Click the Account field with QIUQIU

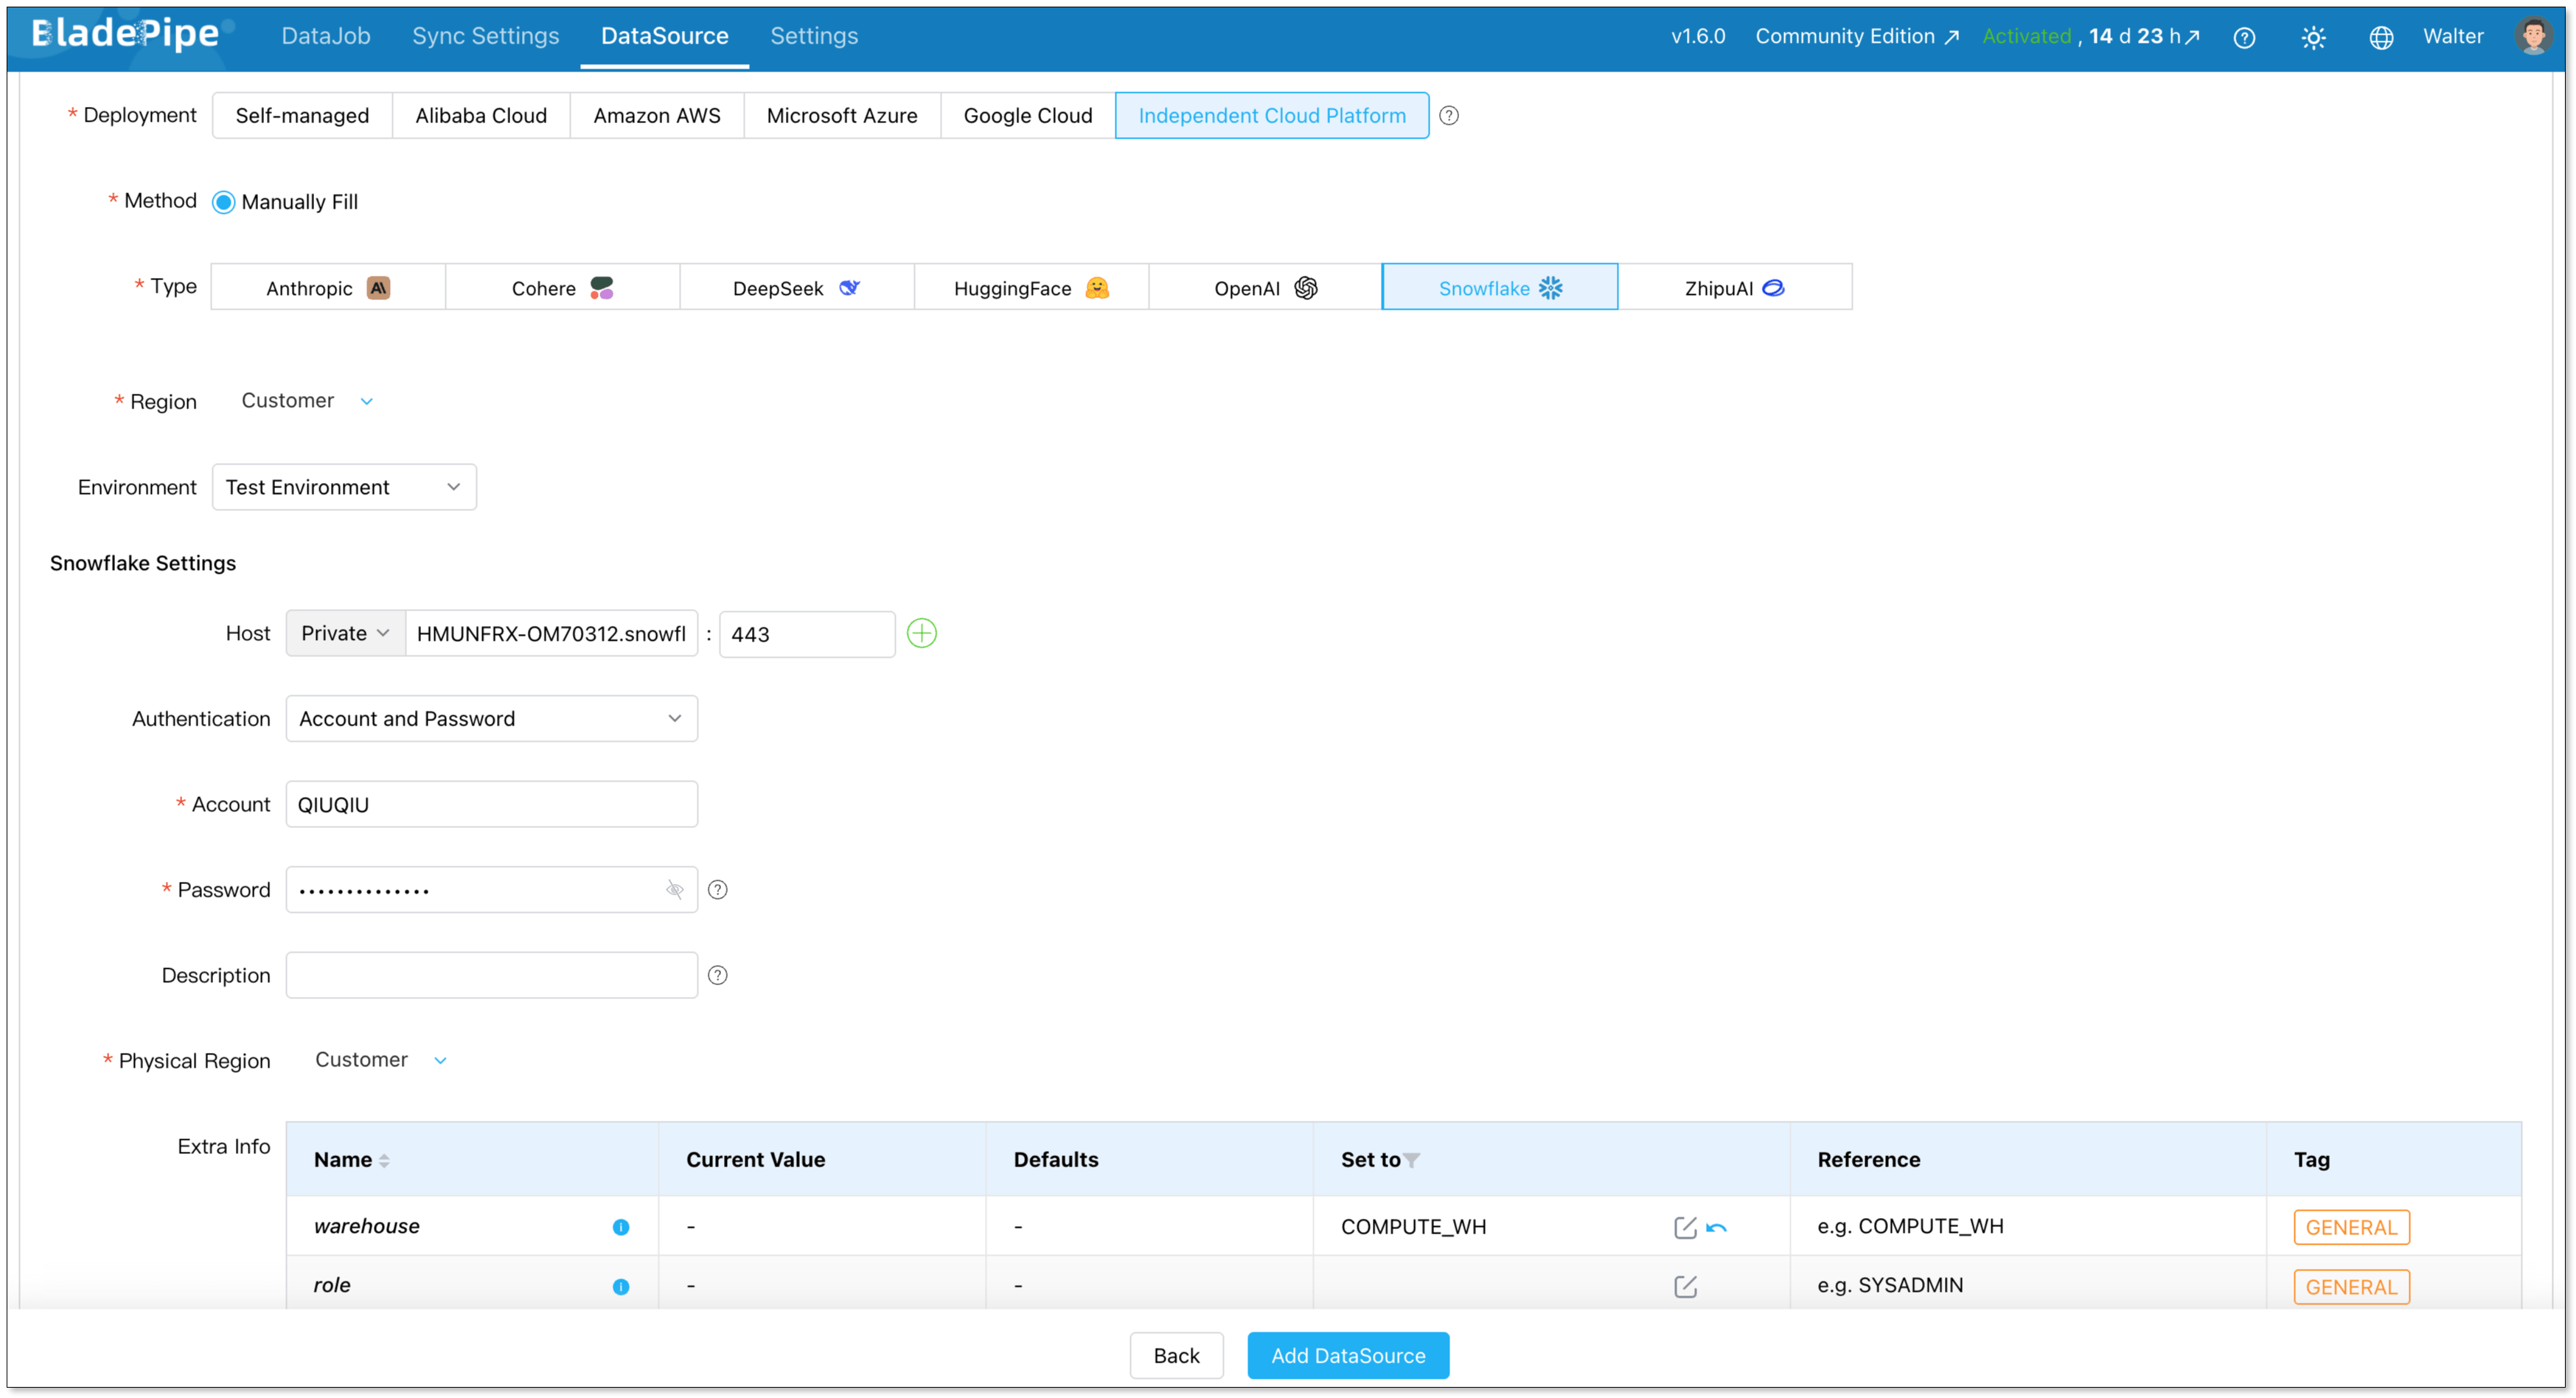tap(491, 804)
